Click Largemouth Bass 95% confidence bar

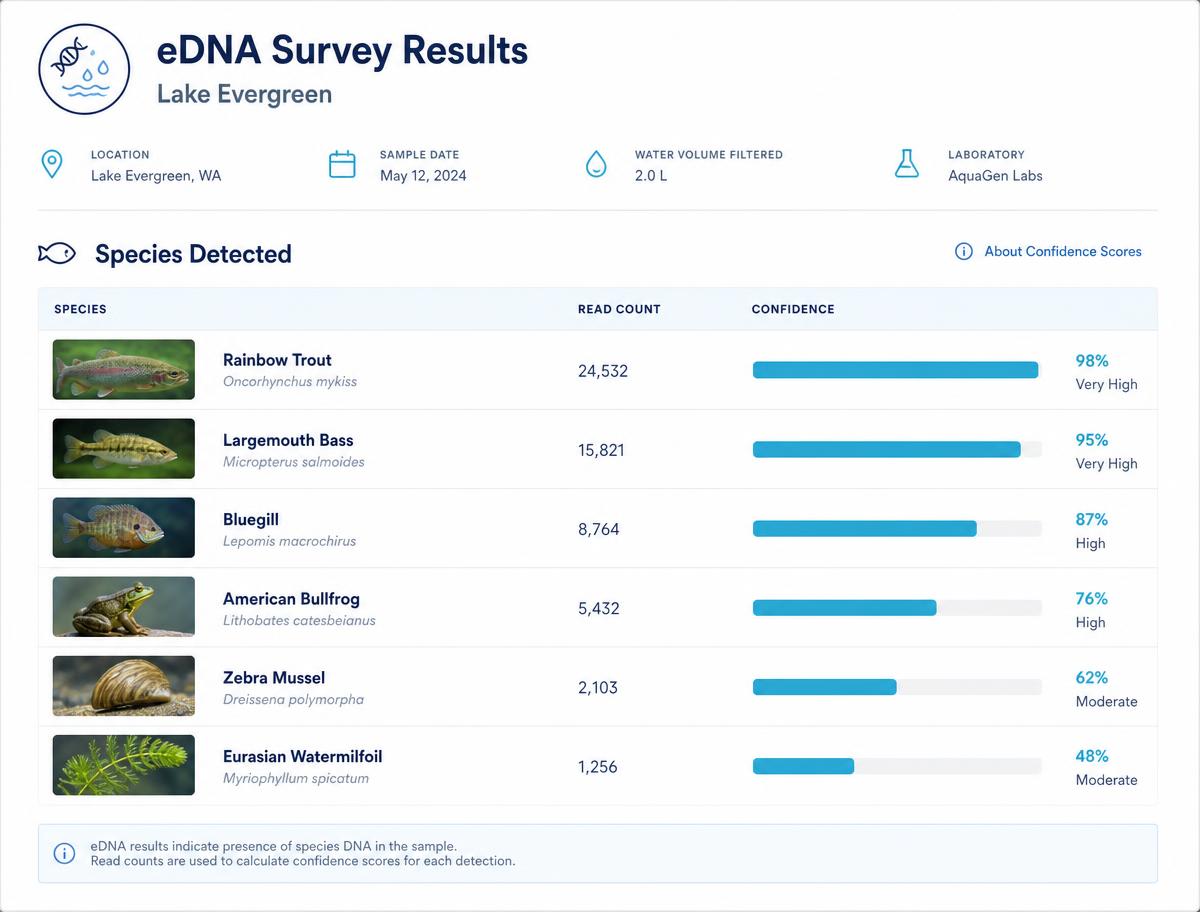(x=897, y=449)
